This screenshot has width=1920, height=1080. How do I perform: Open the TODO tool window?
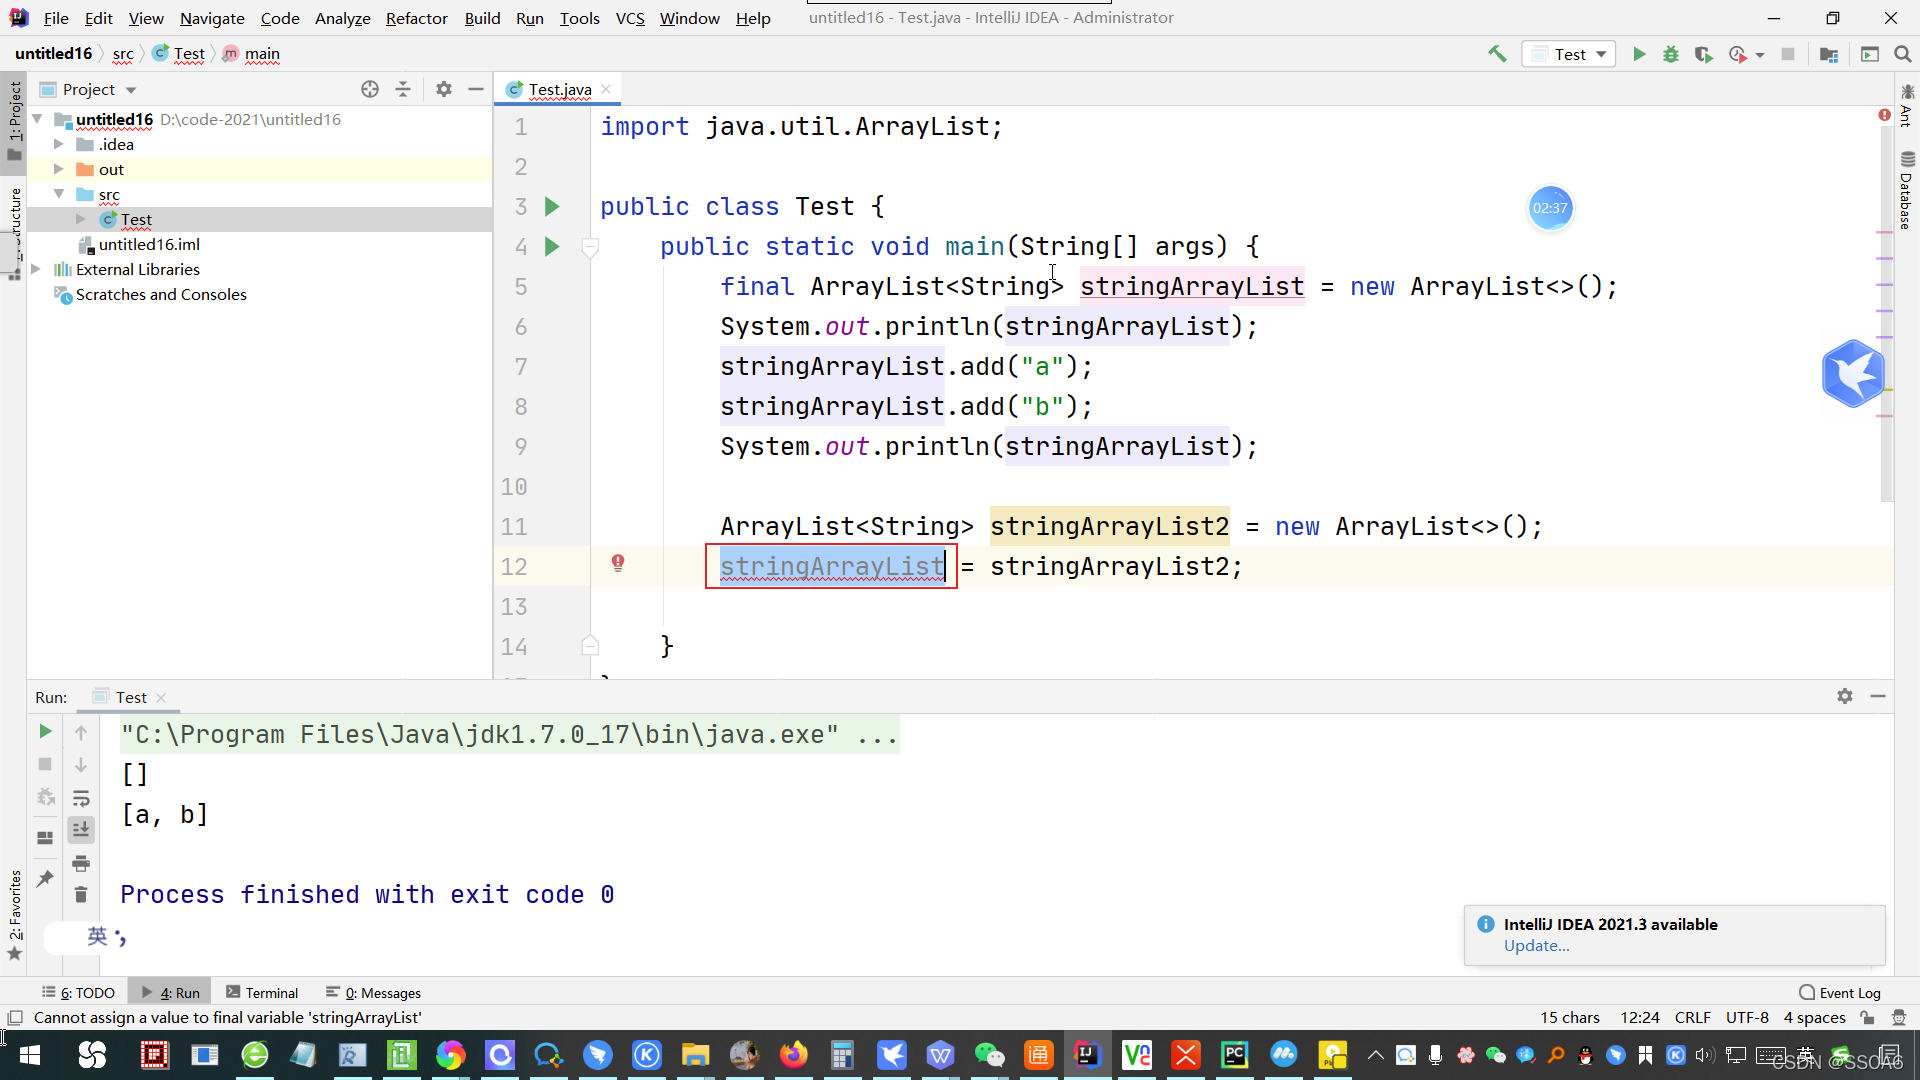pyautogui.click(x=79, y=993)
